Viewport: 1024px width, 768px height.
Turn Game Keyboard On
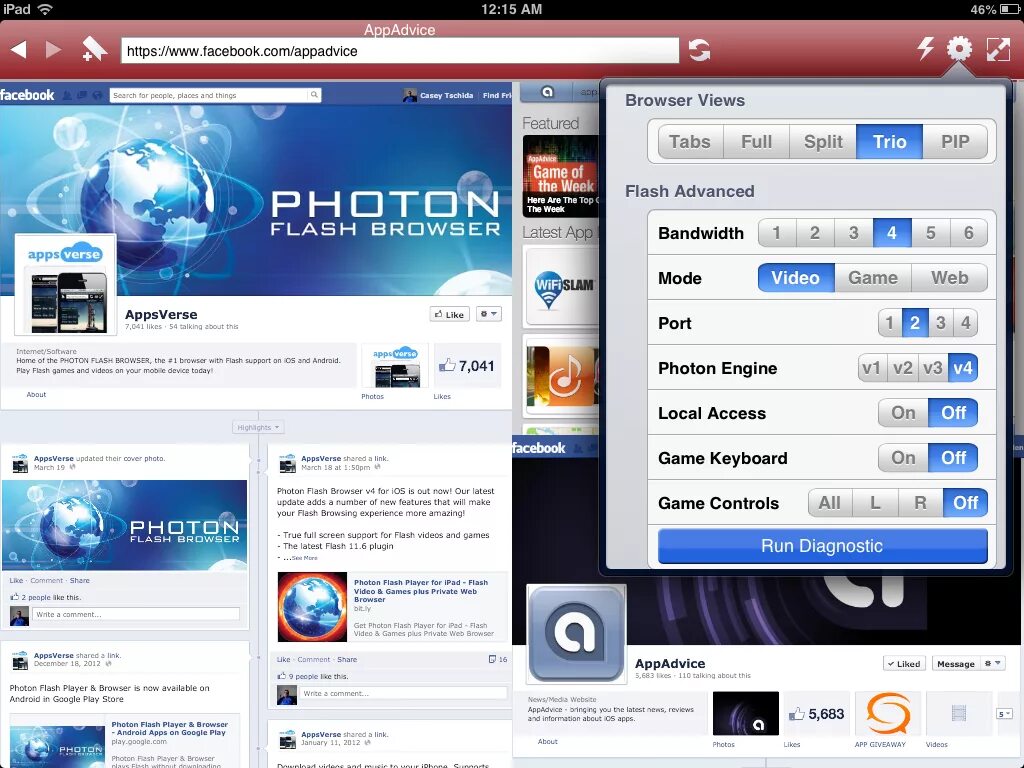903,458
